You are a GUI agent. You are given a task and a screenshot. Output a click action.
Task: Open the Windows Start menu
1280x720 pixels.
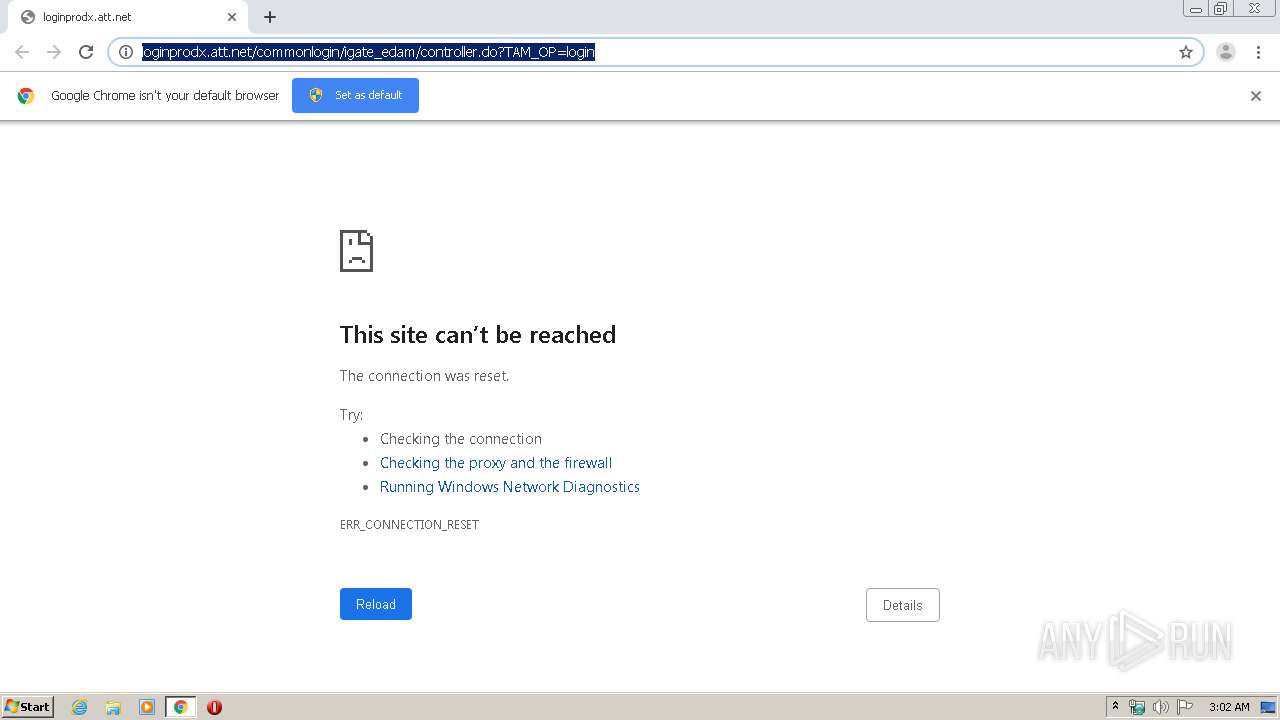[27, 707]
